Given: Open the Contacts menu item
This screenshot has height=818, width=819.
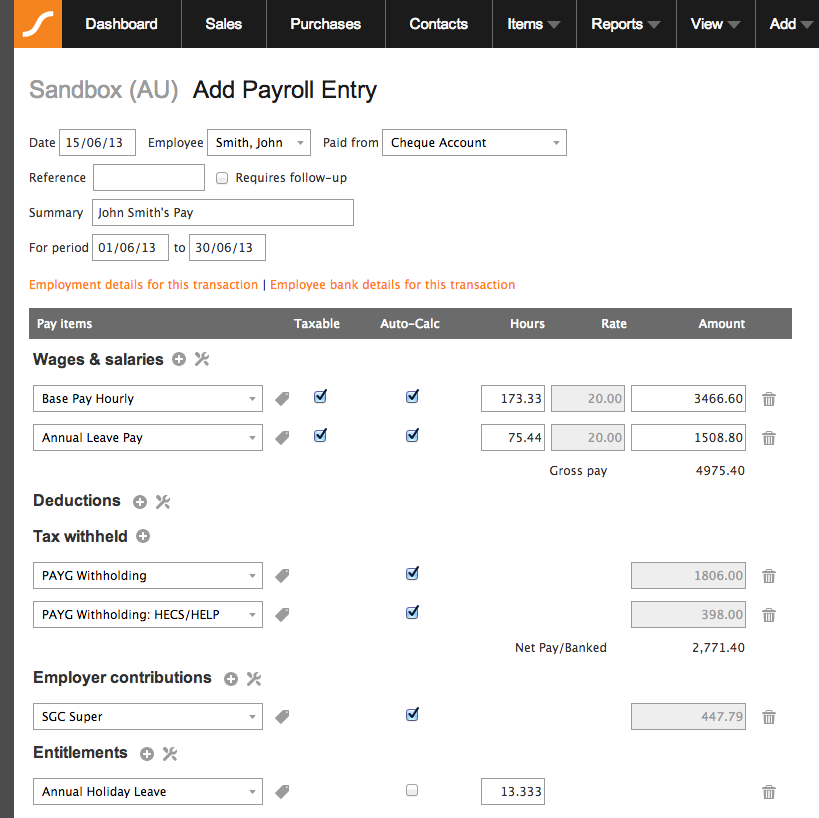Looking at the screenshot, I should tap(439, 24).
